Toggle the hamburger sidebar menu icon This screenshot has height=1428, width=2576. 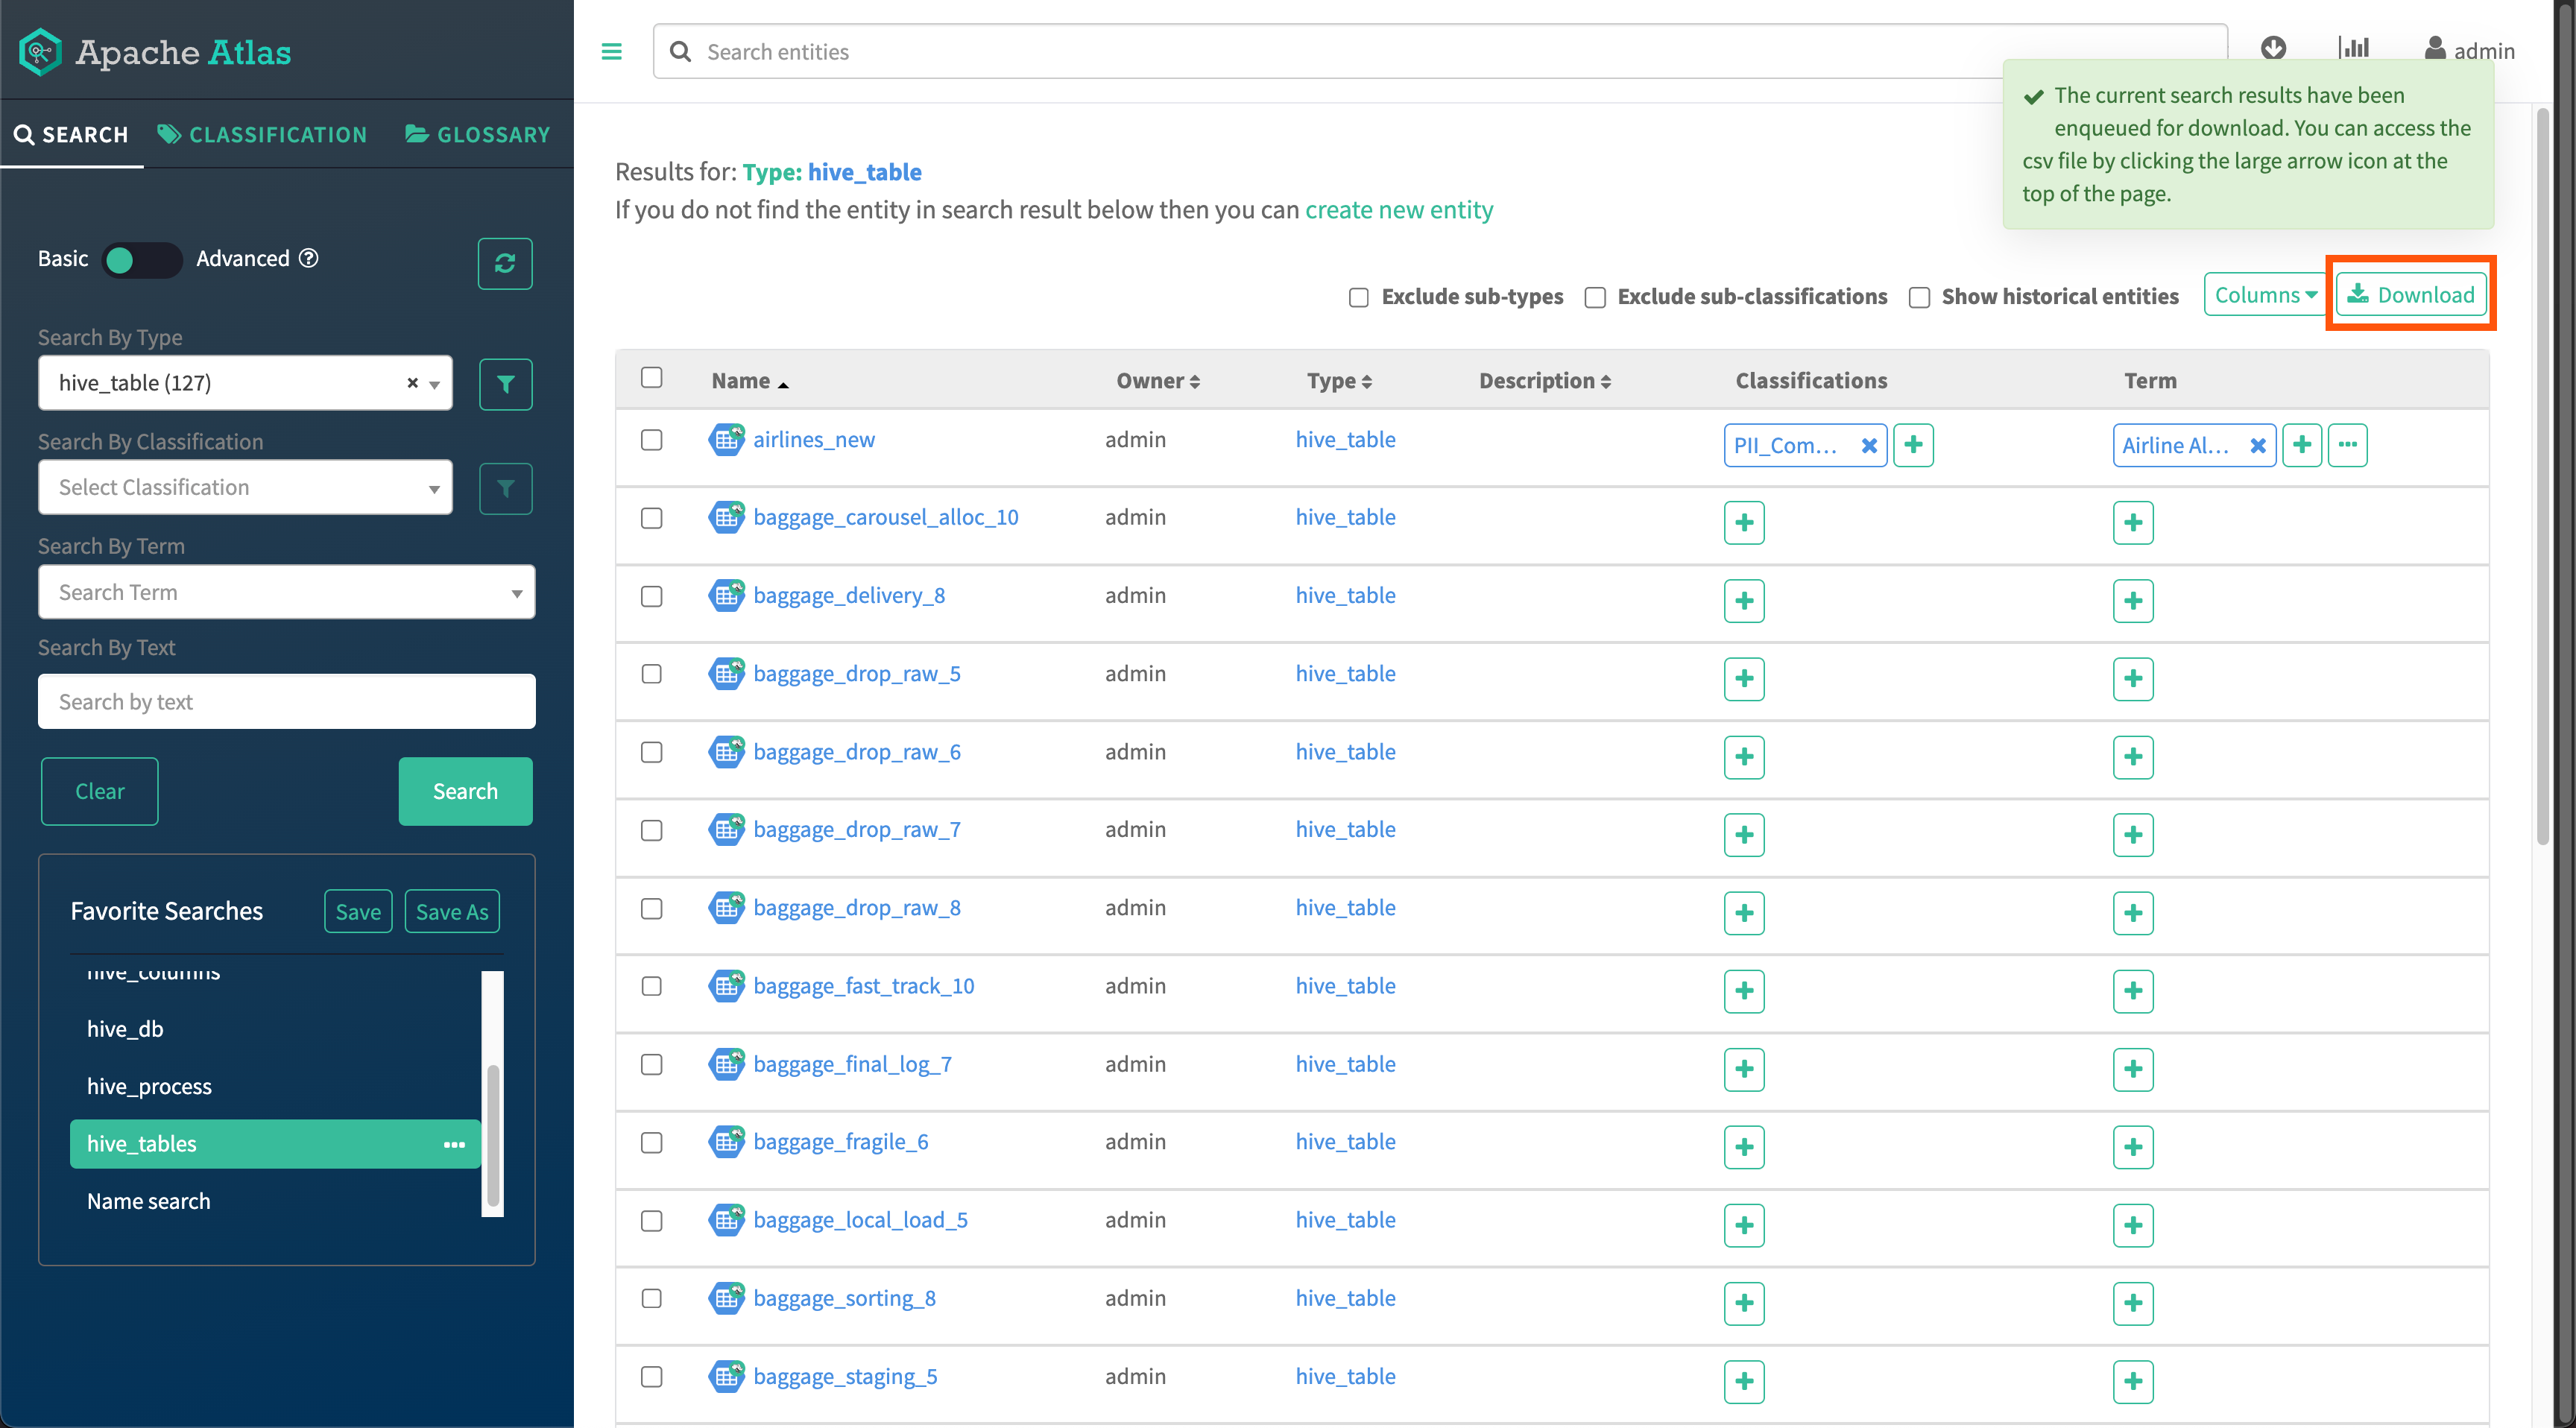[x=611, y=51]
